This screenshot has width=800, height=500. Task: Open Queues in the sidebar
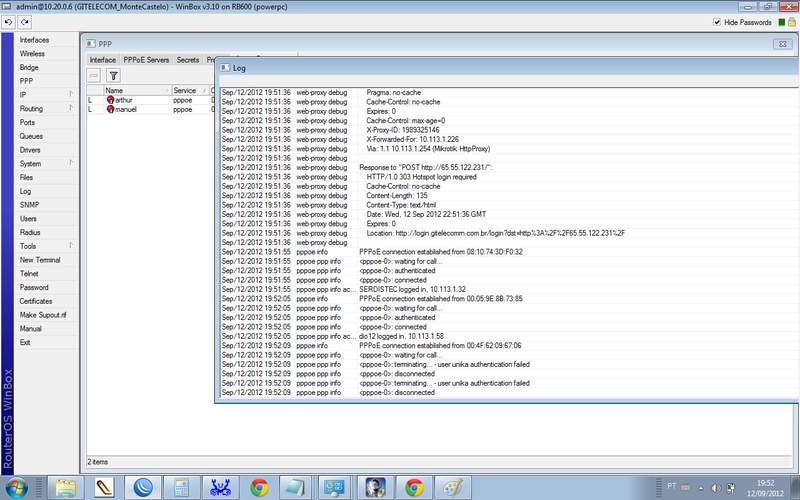point(31,136)
